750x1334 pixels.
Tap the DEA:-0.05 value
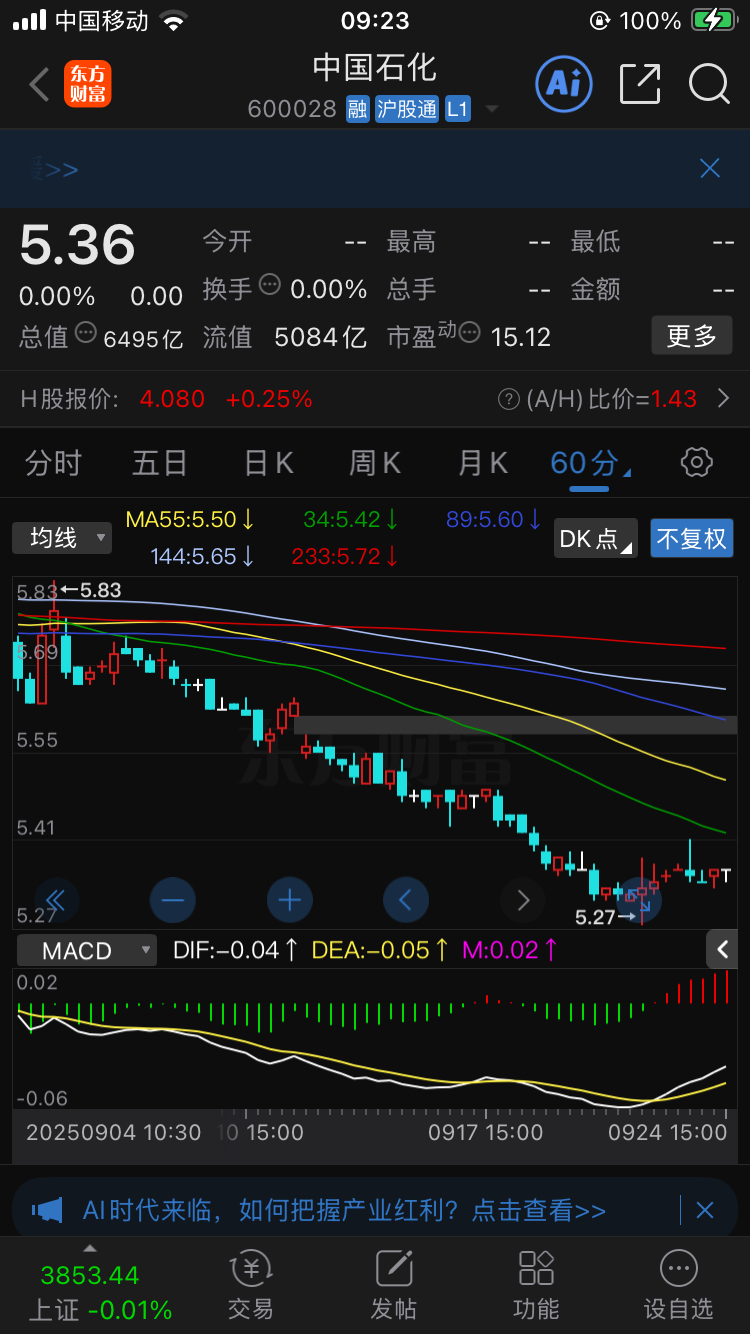pos(381,950)
